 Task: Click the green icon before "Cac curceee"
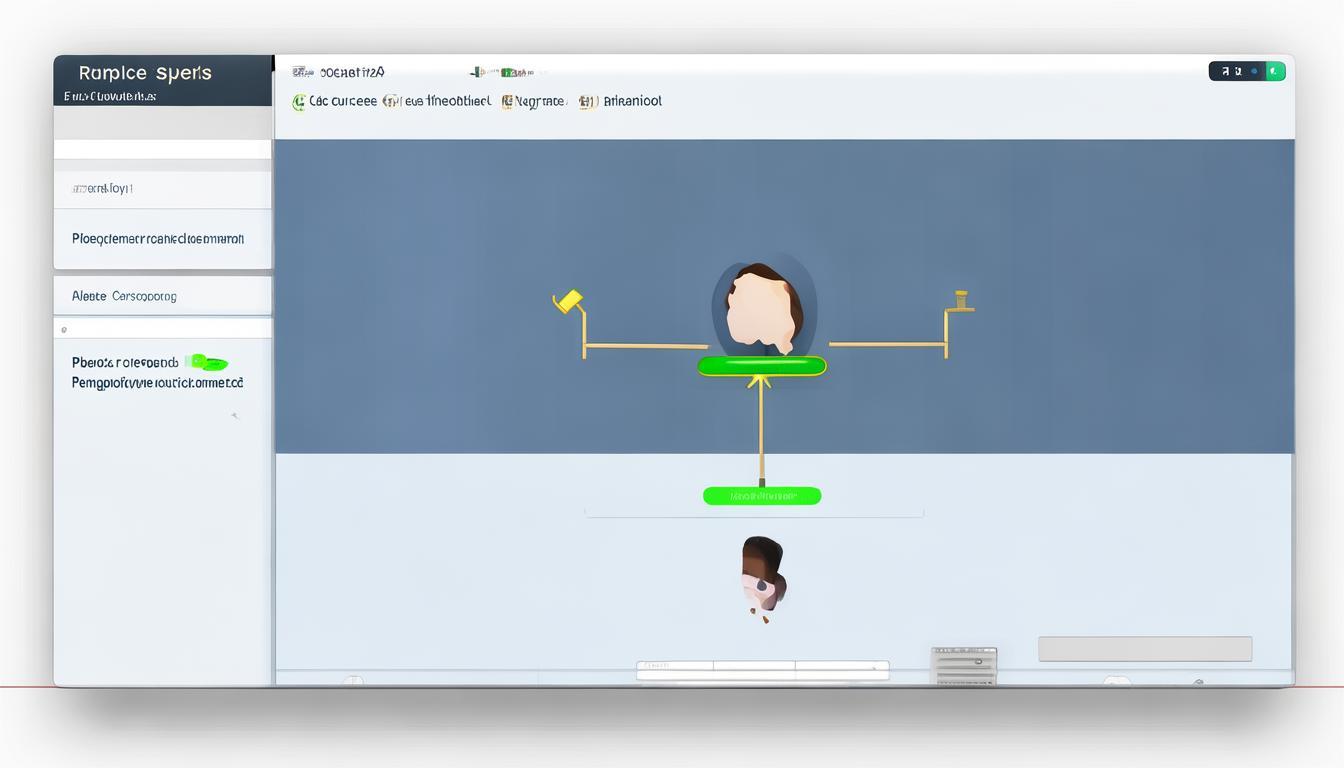[298, 102]
